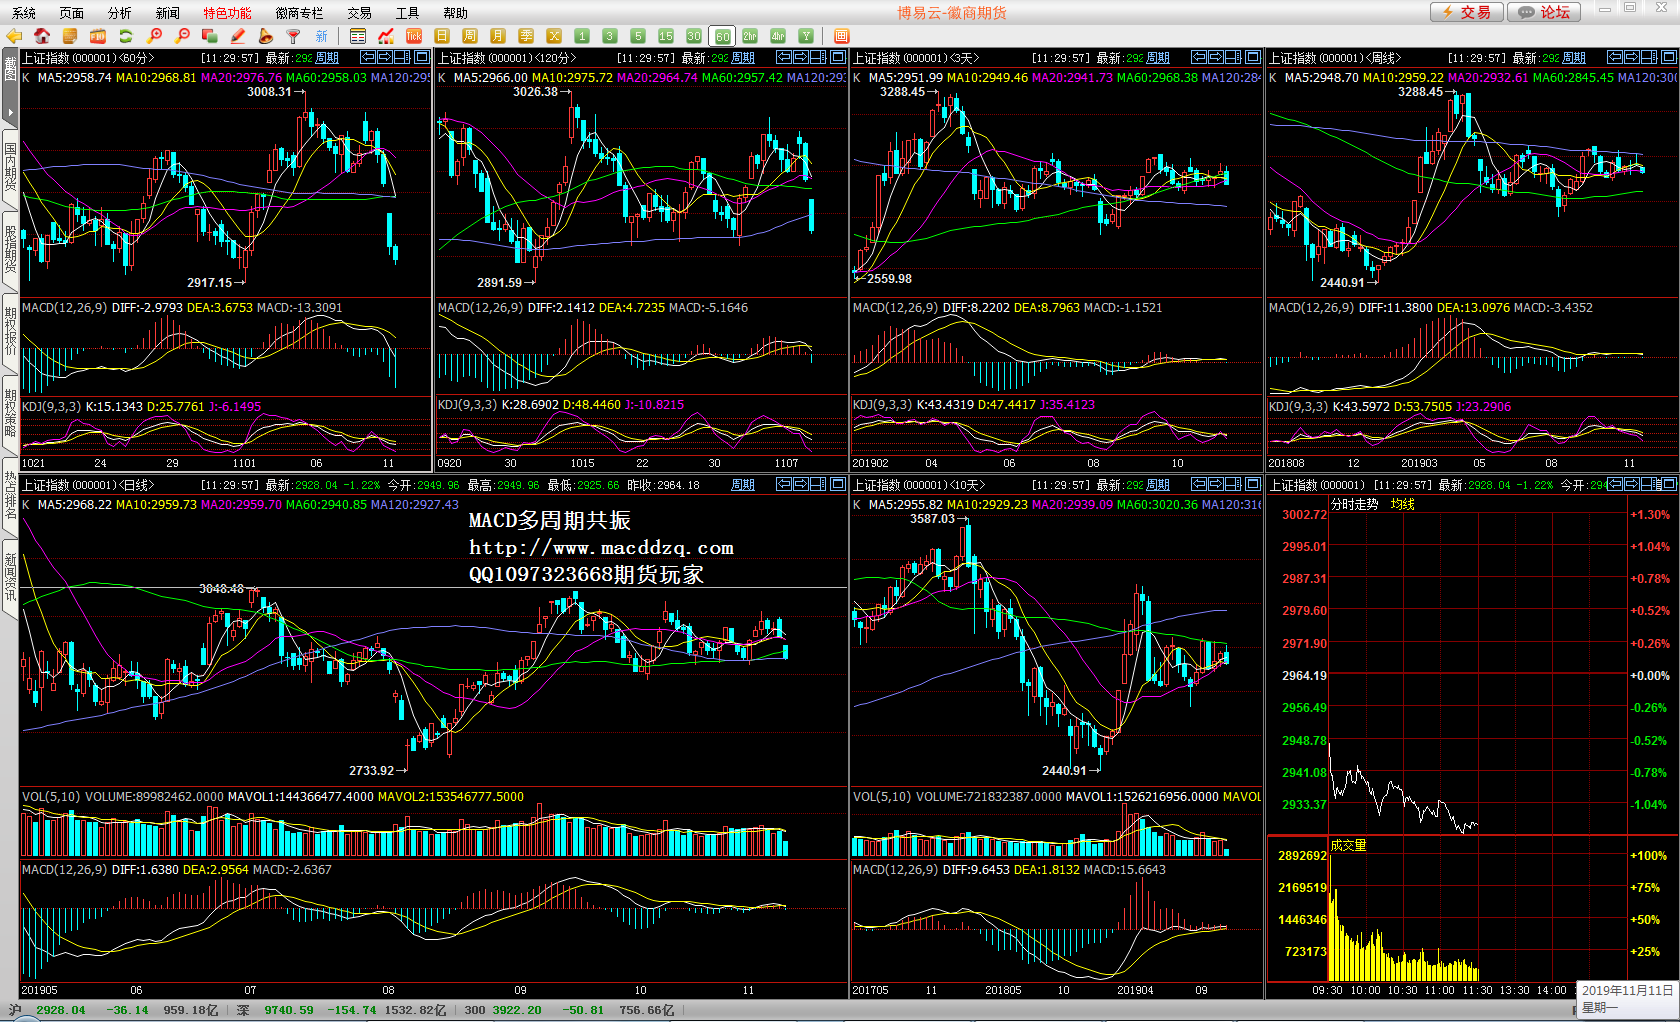Image resolution: width=1680 pixels, height=1022 pixels.
Task: Toggle split layout in 3天 chart header
Action: [x=1234, y=57]
